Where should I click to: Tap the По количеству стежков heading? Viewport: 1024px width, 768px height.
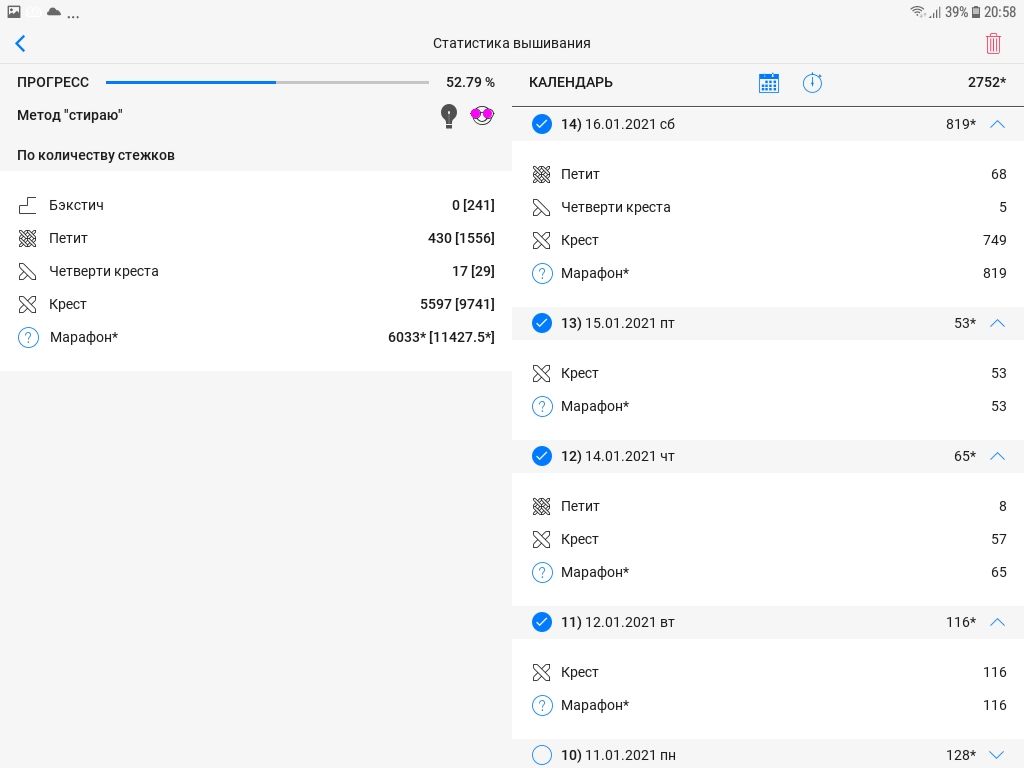coord(96,156)
